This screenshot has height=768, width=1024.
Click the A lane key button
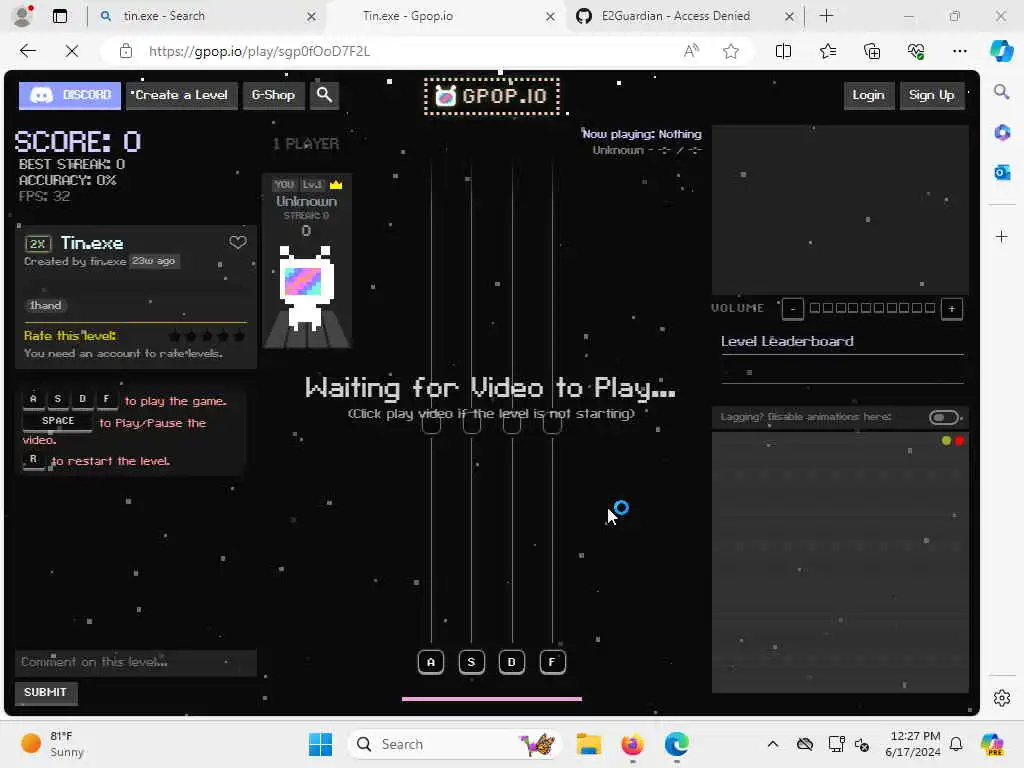pyautogui.click(x=431, y=662)
